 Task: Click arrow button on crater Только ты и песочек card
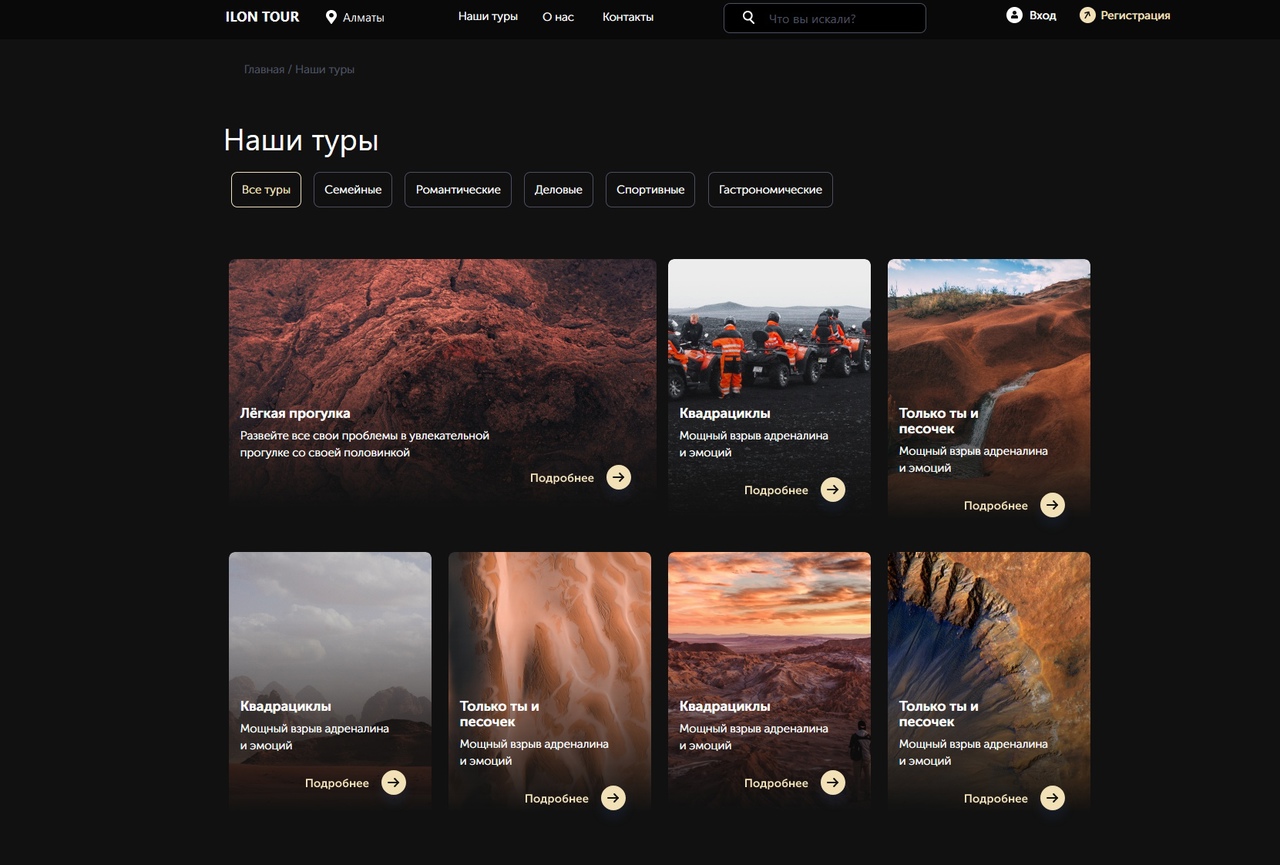[x=1052, y=797]
